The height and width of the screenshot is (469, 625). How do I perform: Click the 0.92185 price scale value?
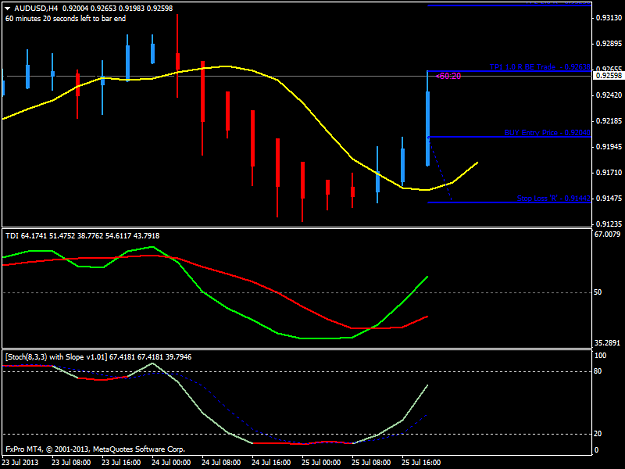[x=609, y=121]
